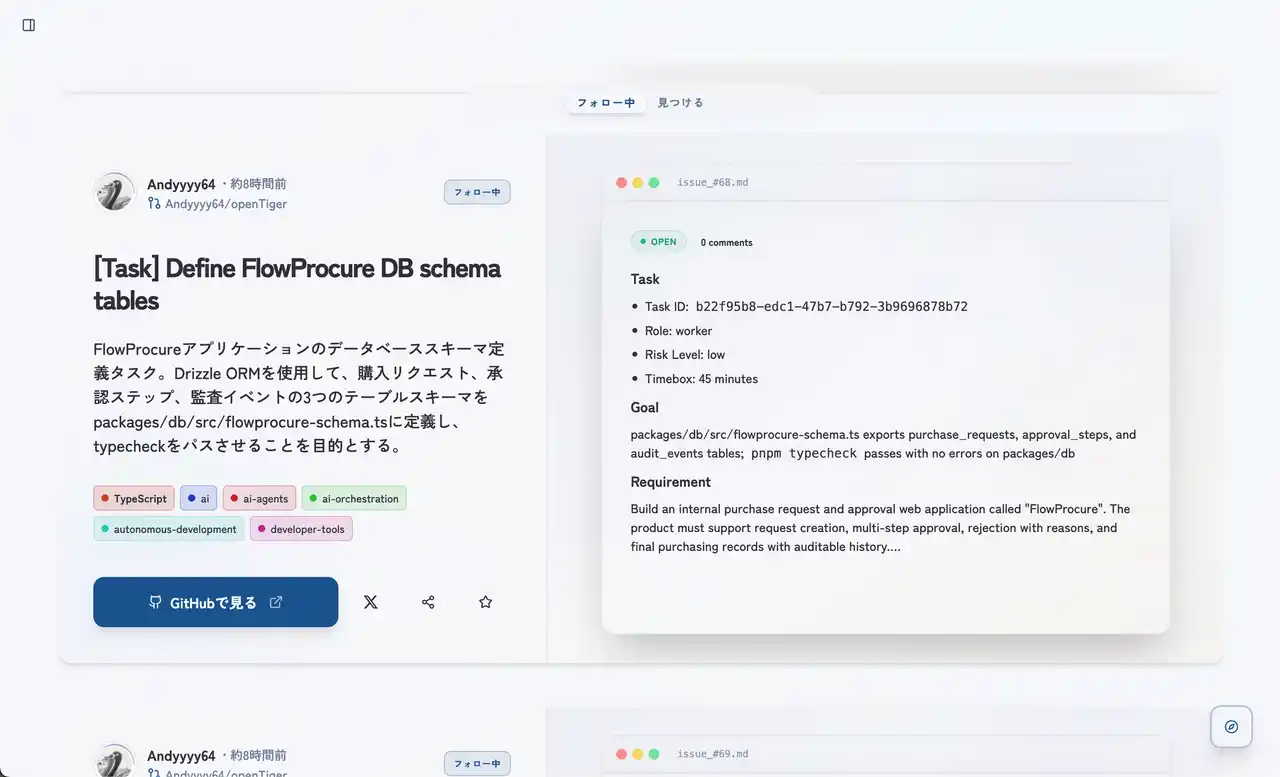Viewport: 1280px width, 777px height.
Task: Switch to the 見つける tab
Action: tap(680, 103)
